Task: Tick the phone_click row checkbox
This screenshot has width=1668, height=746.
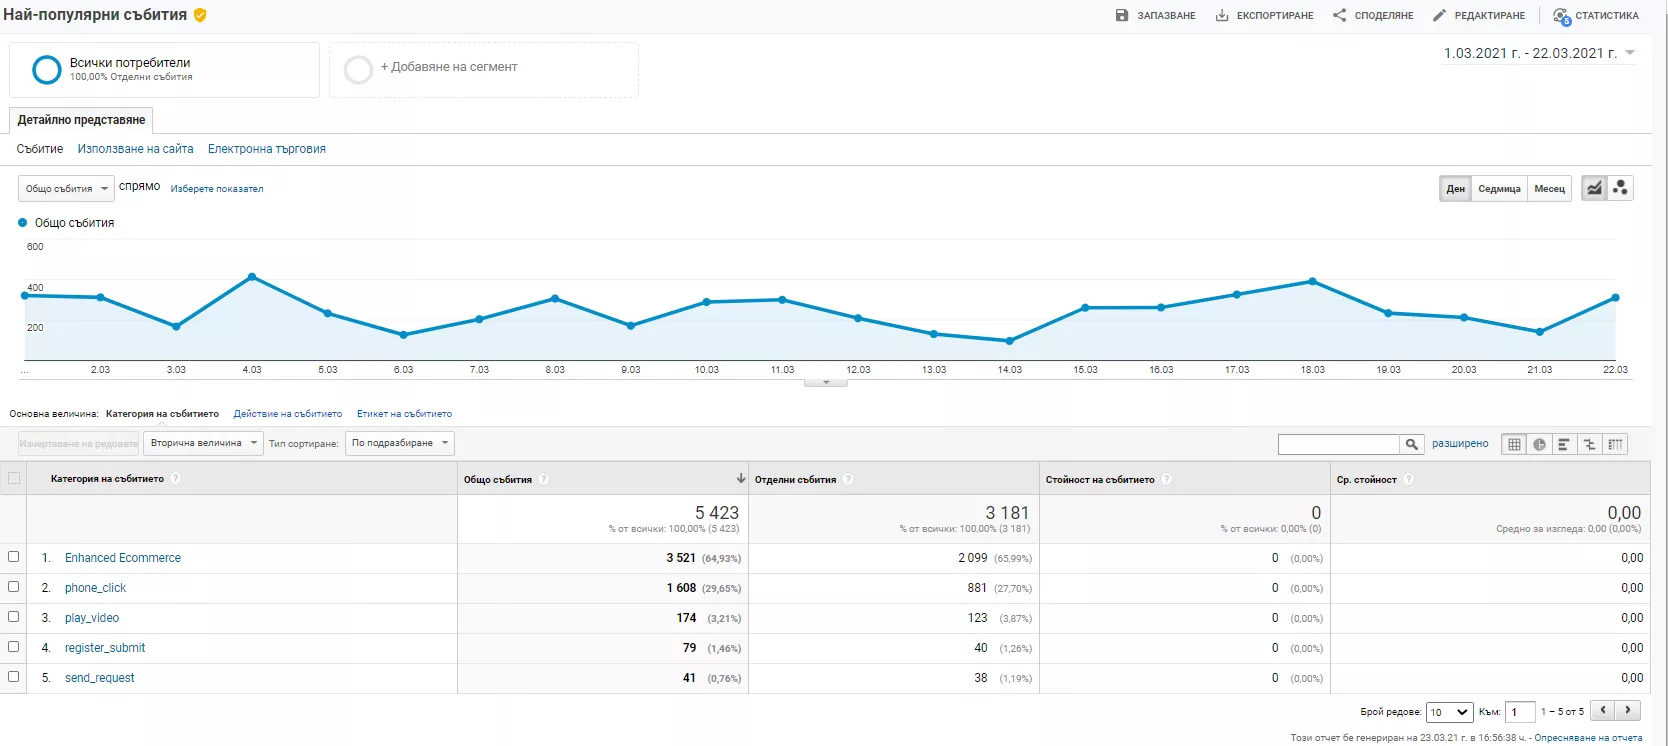Action: pos(13,587)
